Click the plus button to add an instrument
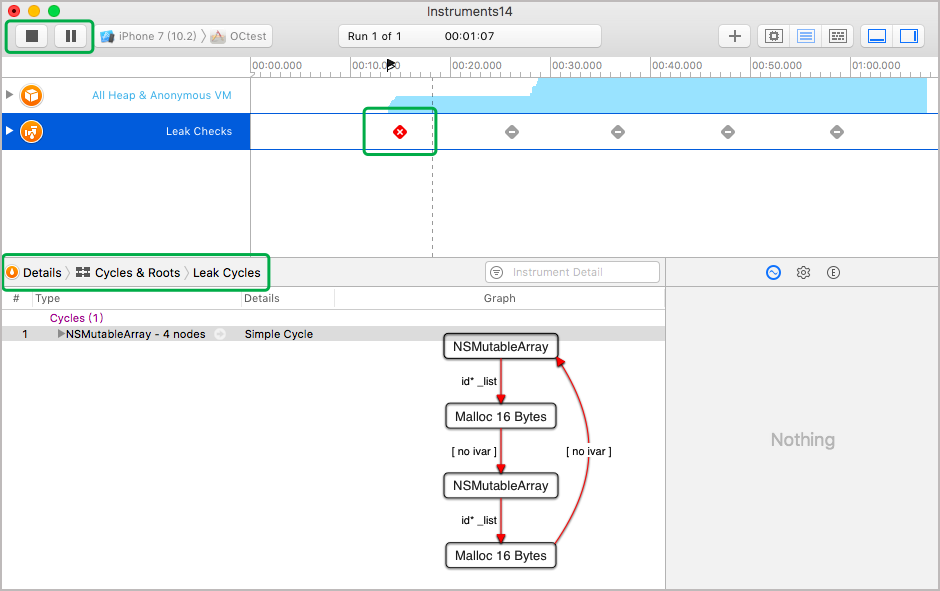This screenshot has height=591, width=940. [735, 36]
